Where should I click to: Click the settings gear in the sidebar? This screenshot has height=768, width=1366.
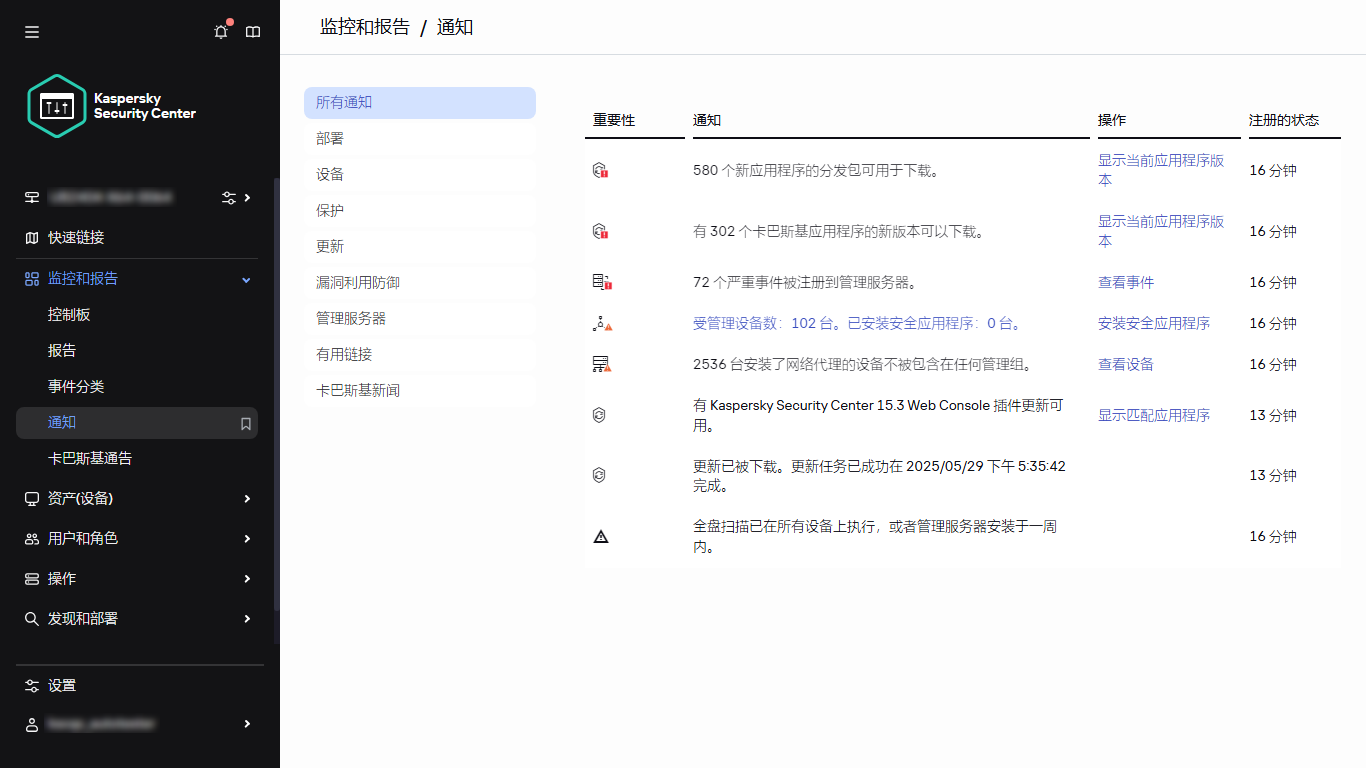click(31, 685)
